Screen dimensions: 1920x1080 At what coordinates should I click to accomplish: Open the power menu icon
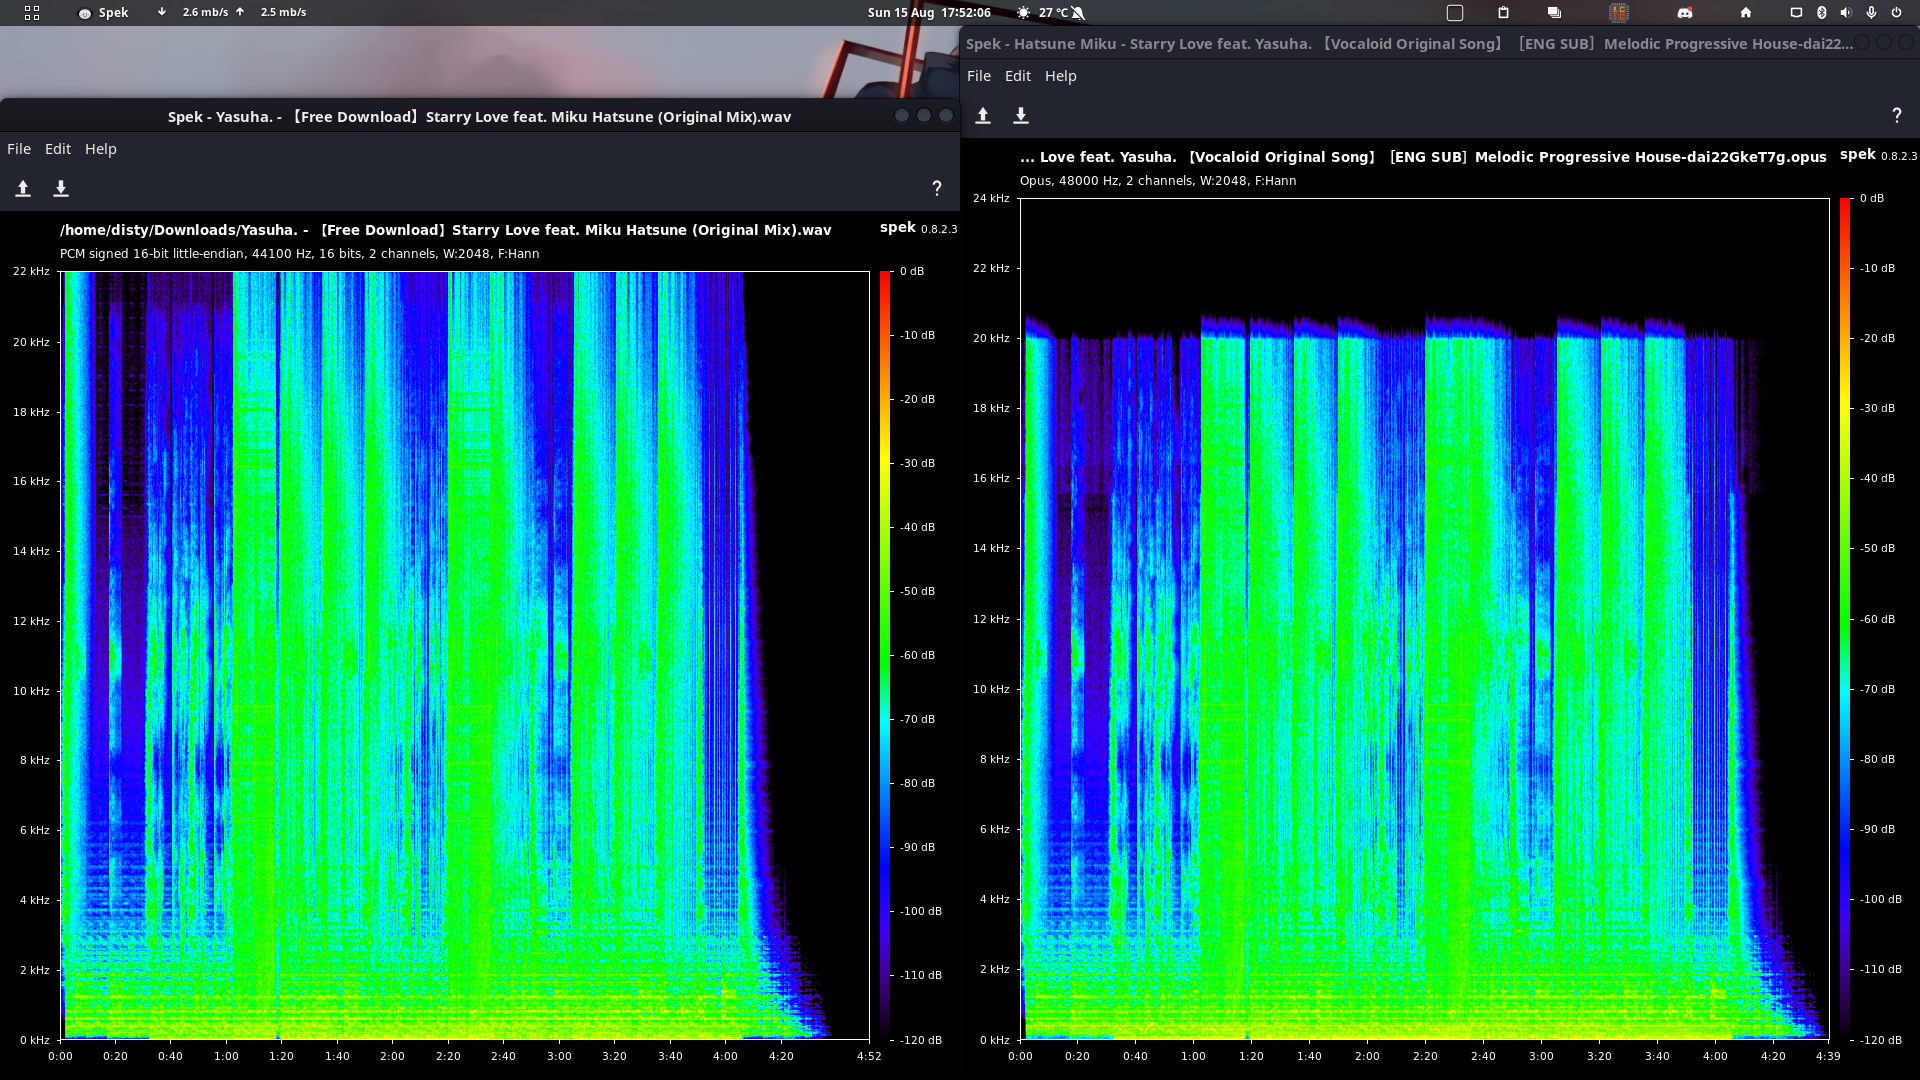pos(1896,13)
